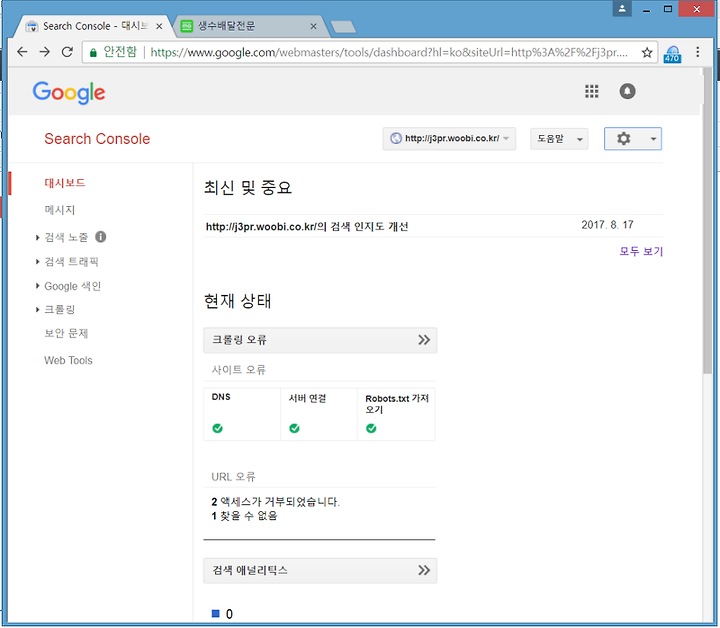Click the 모두 보기 link

(641, 251)
